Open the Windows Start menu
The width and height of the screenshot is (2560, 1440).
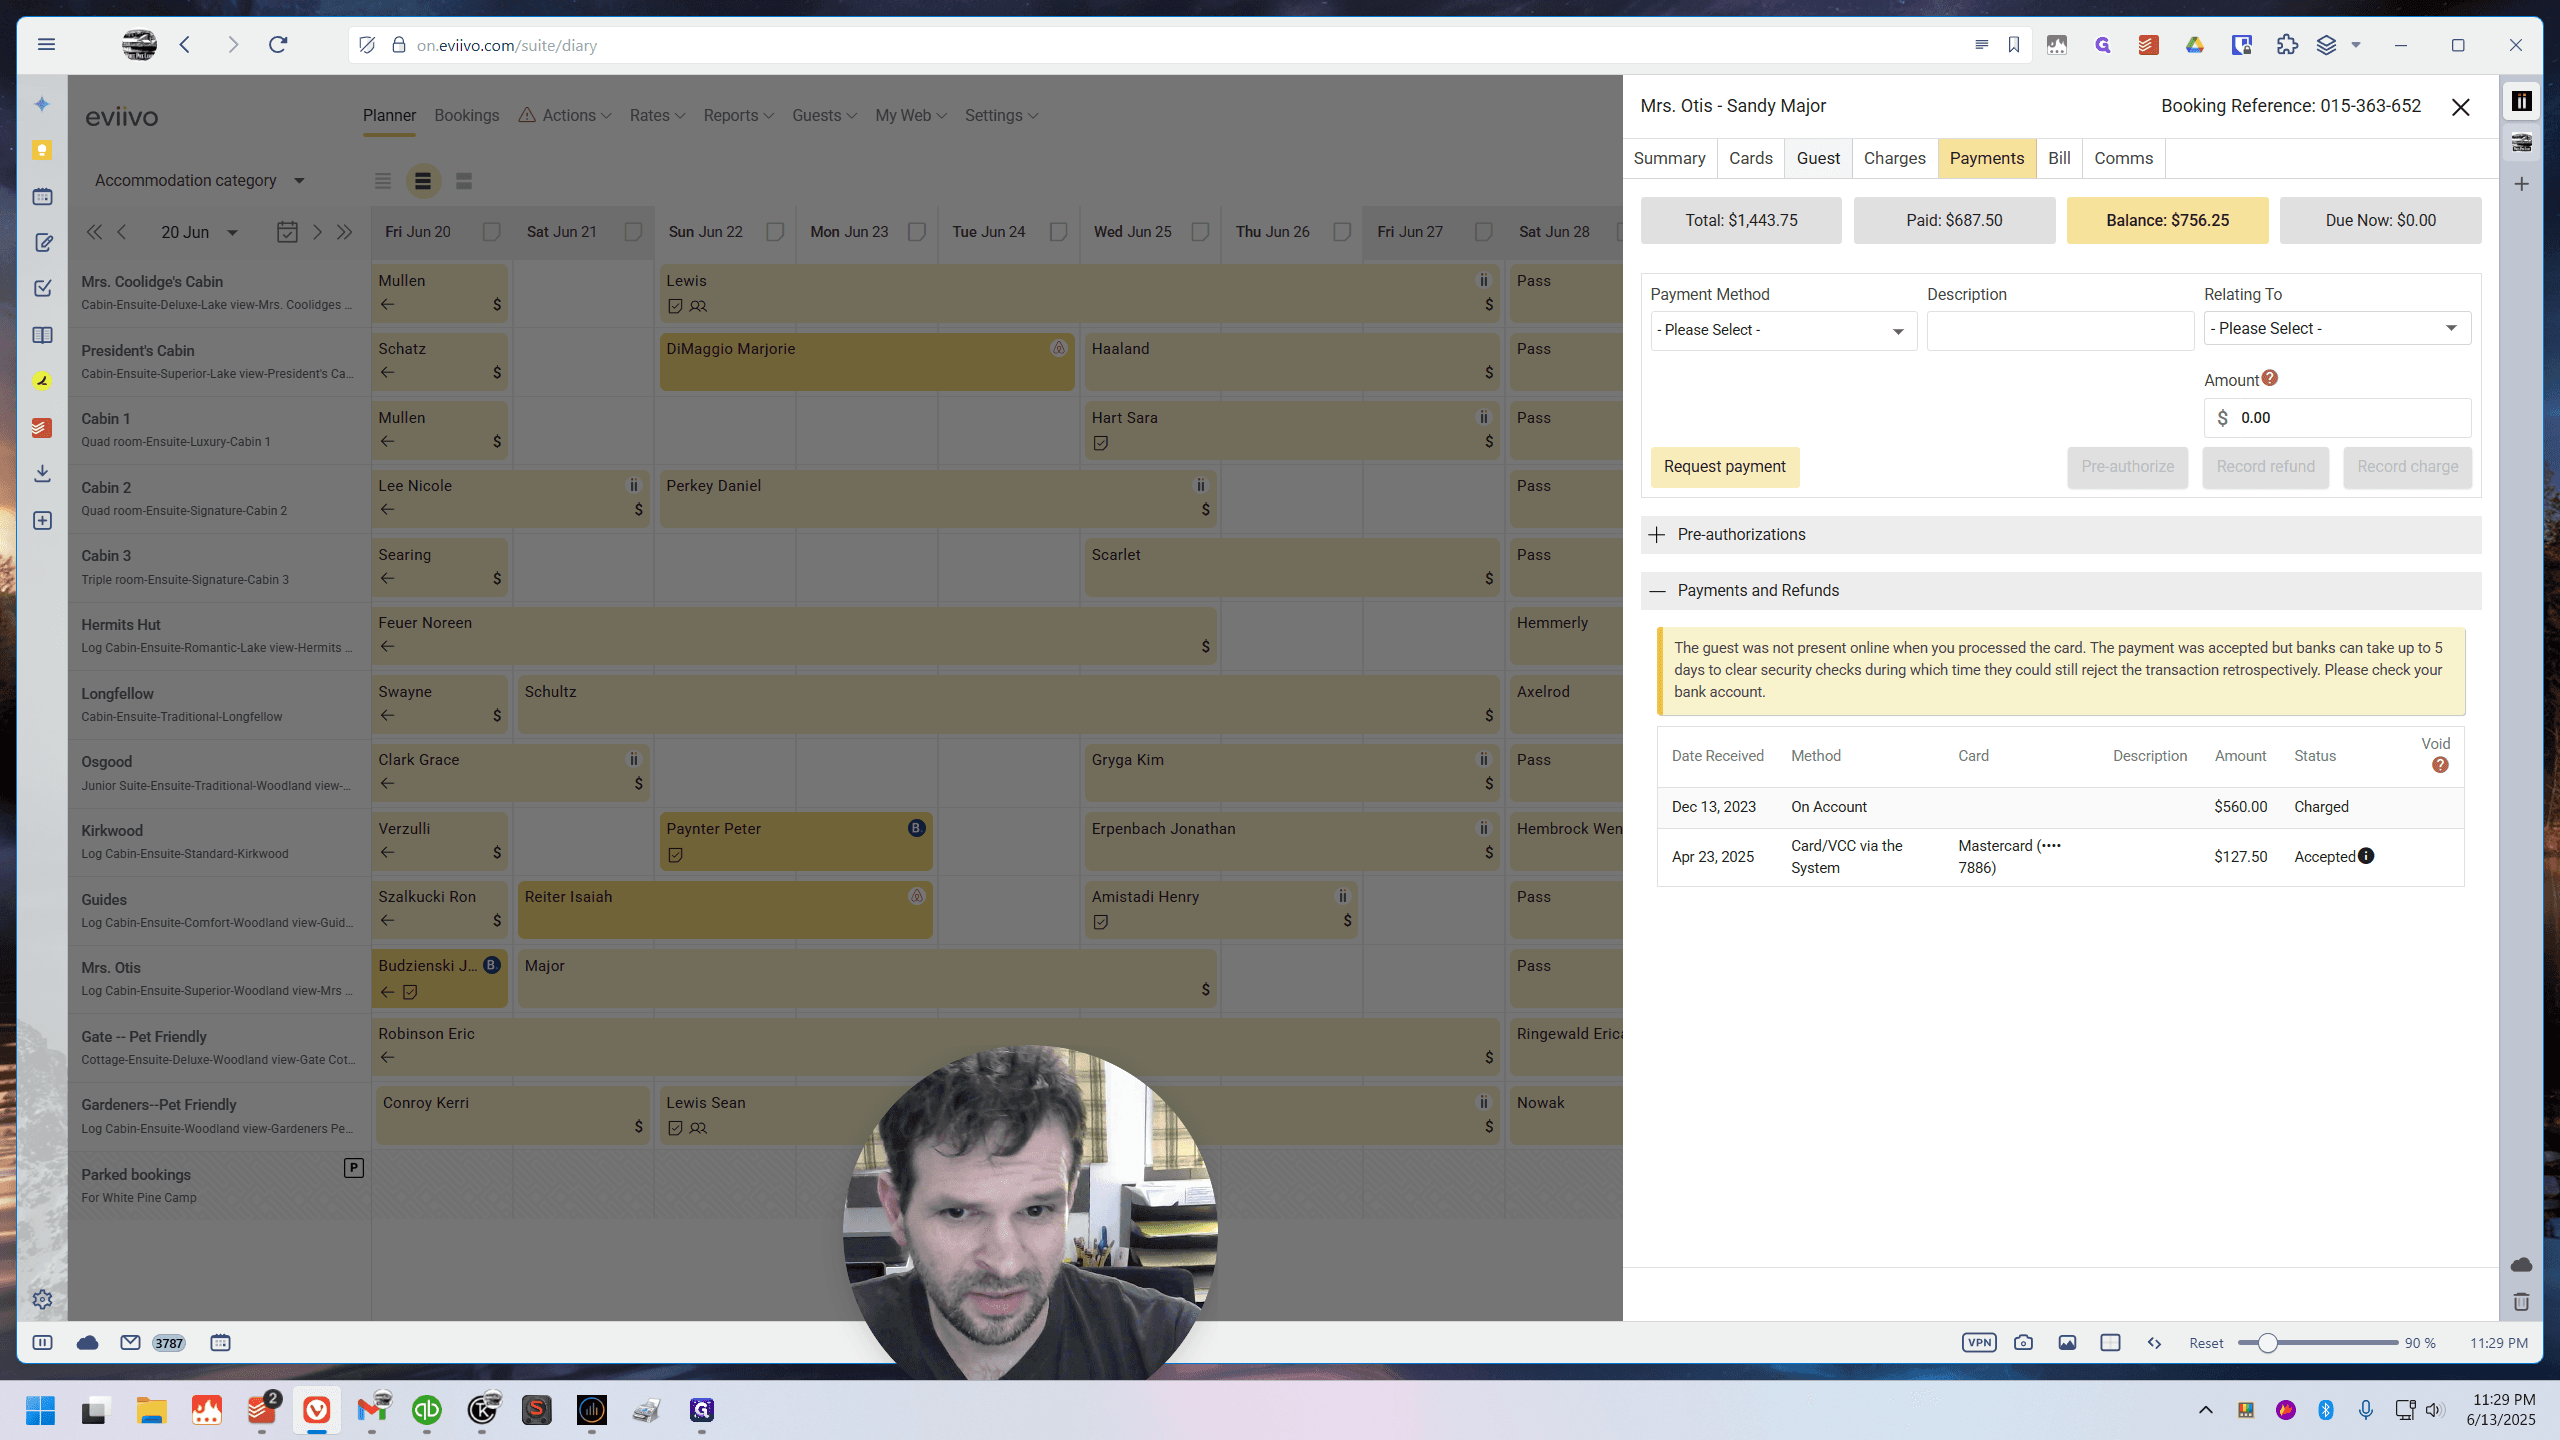coord(40,1410)
